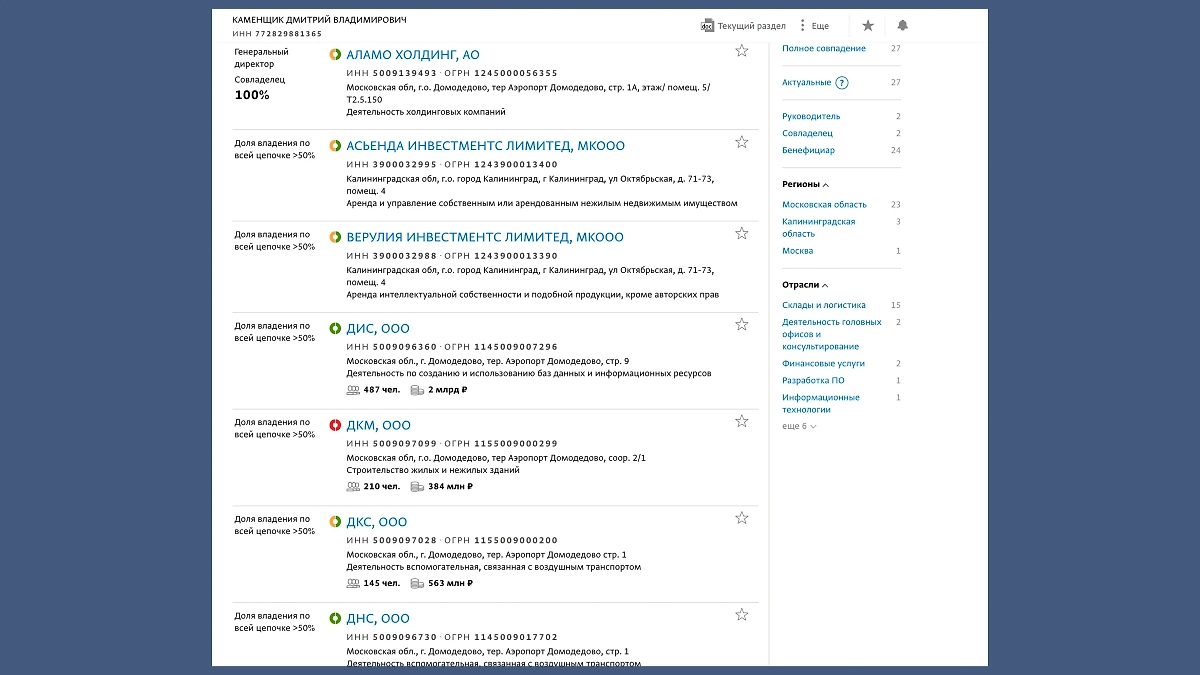Click the red status icon beside ДКМ, ООО
This screenshot has width=1200, height=675.
coord(336,425)
